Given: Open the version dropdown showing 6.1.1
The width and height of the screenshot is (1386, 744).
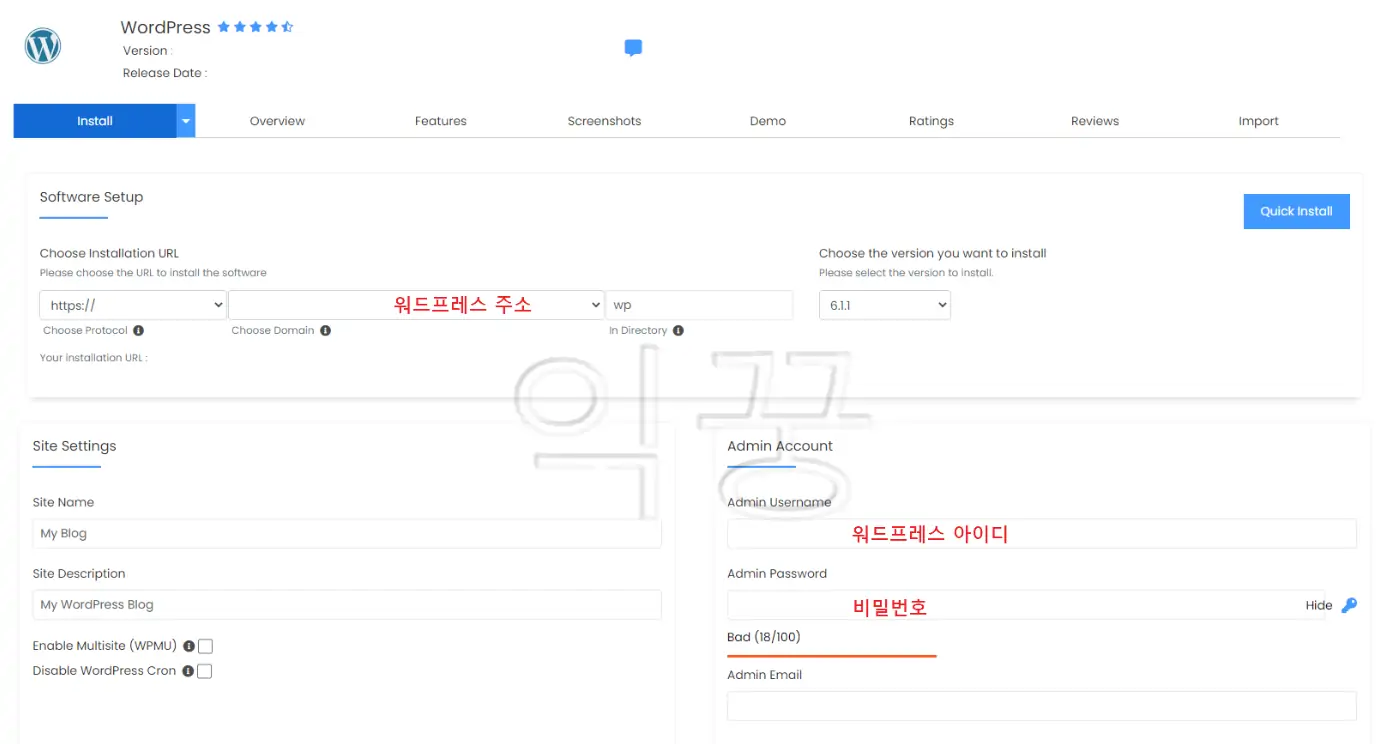Looking at the screenshot, I should pos(884,305).
